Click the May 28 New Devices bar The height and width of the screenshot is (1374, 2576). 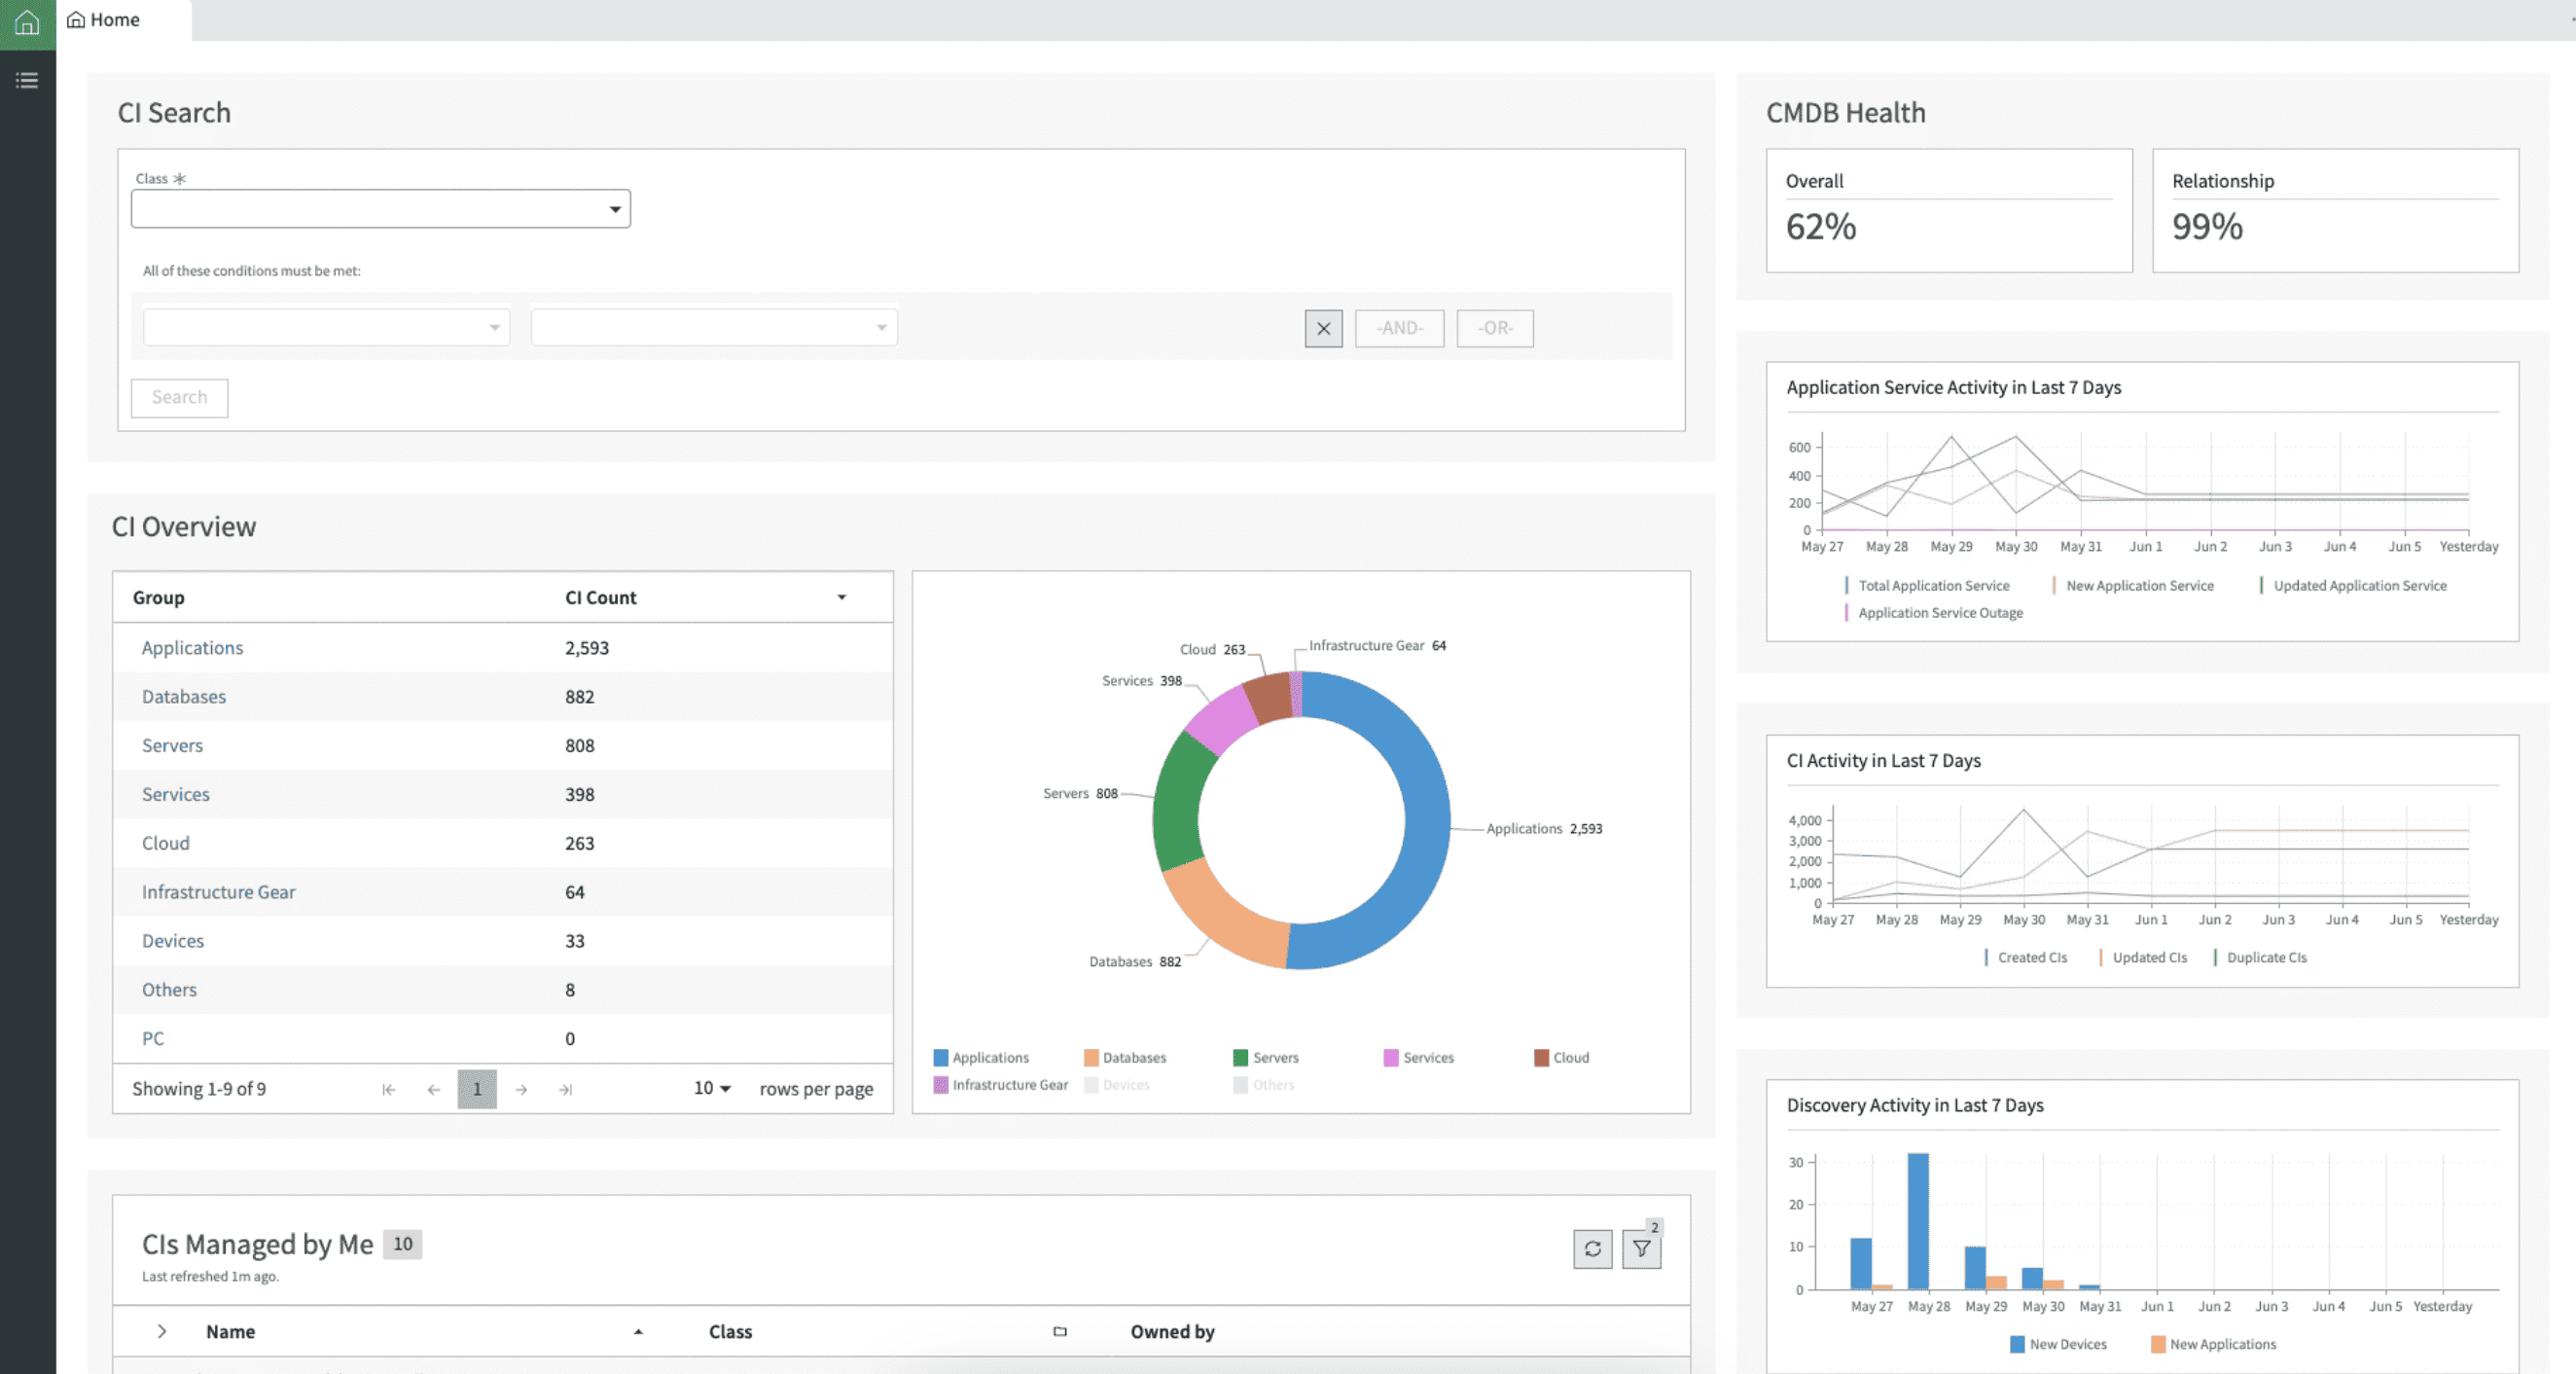click(x=1917, y=1221)
